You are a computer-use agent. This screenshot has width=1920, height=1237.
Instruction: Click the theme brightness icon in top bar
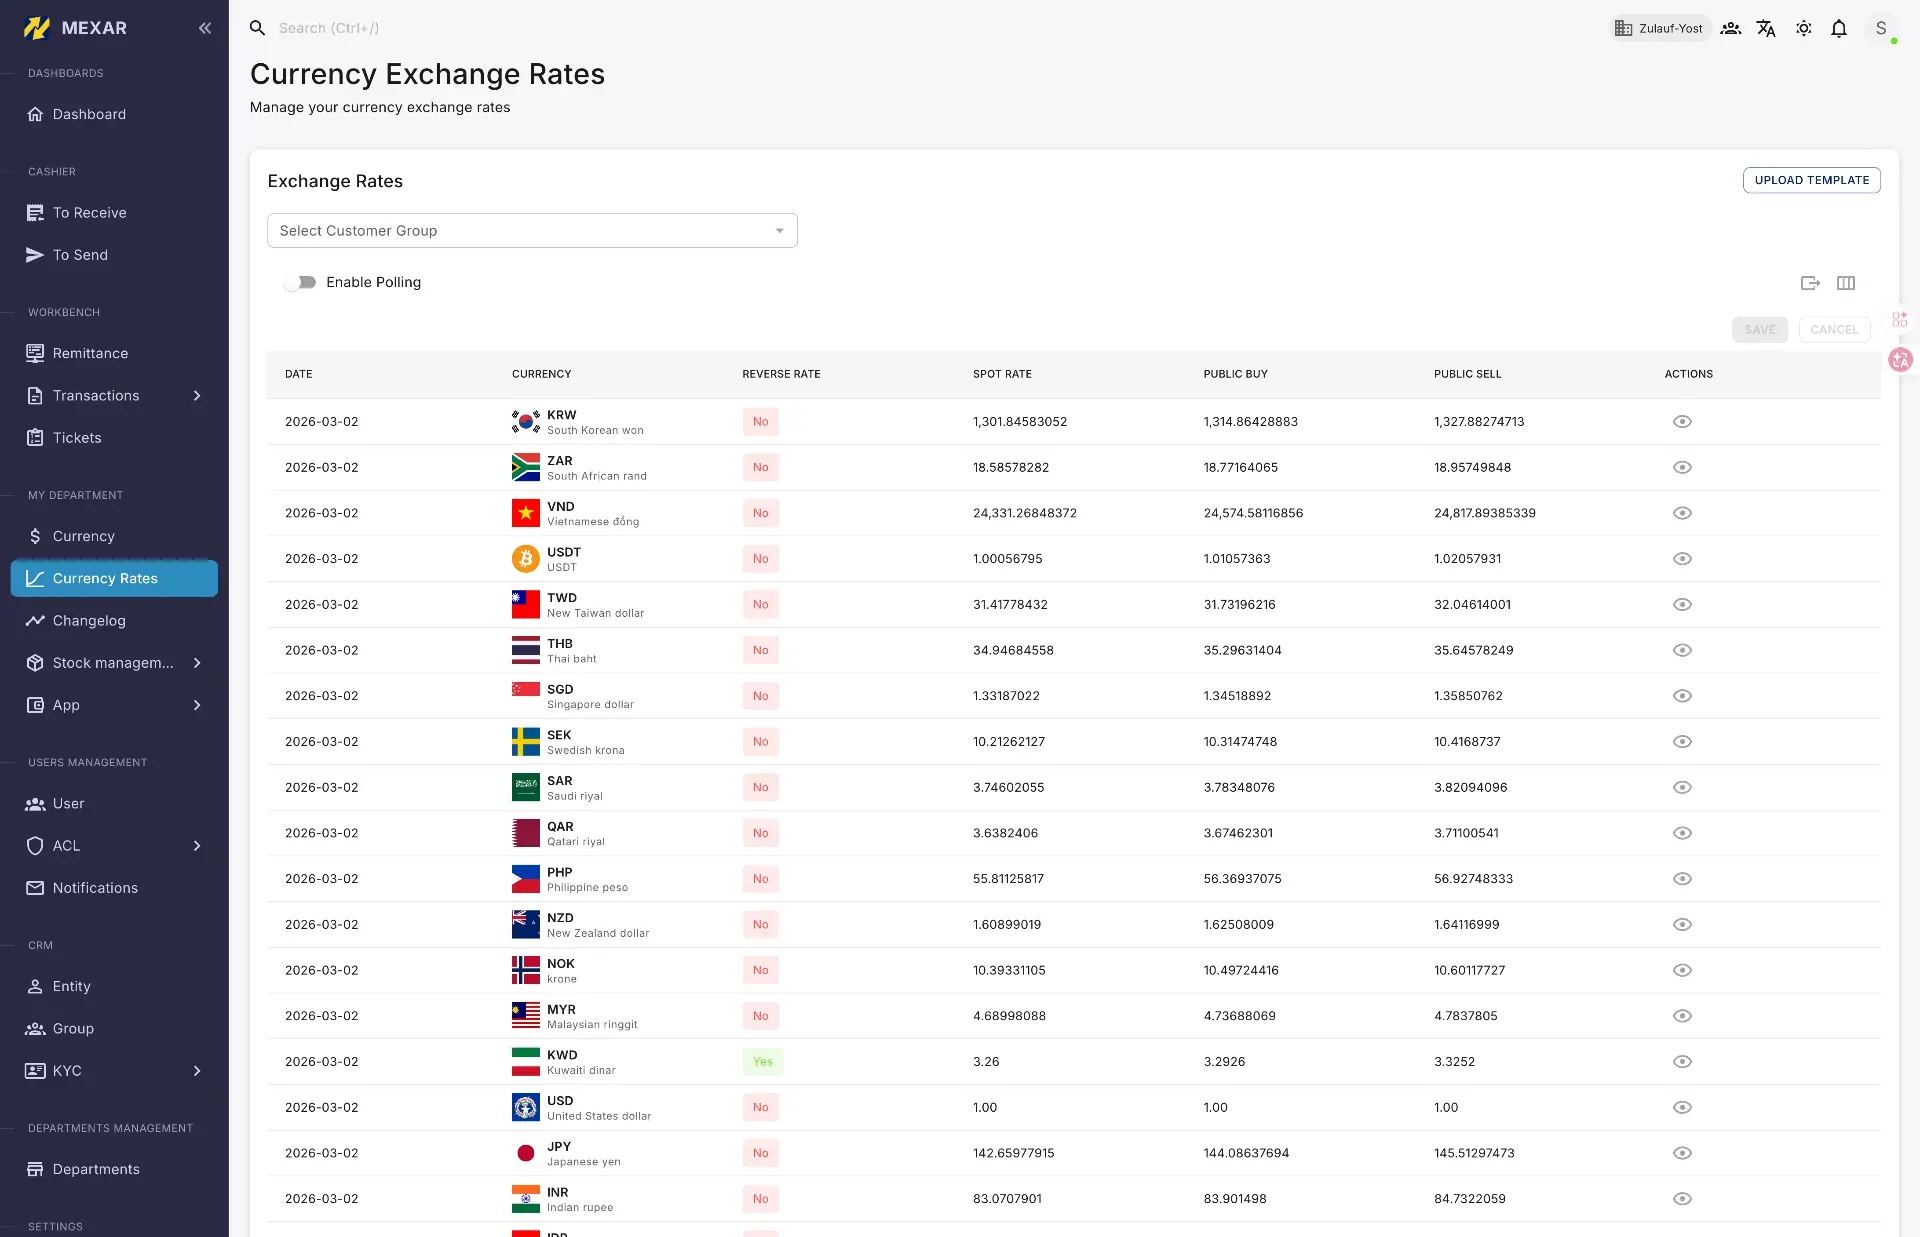1804,28
